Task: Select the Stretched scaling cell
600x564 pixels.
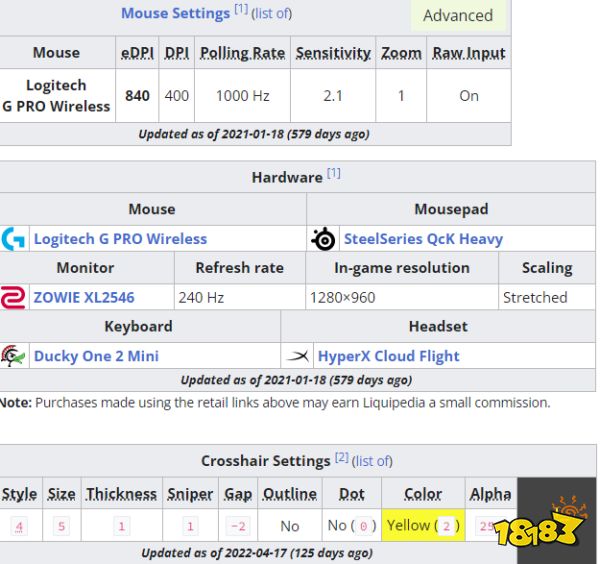Action: tap(547, 298)
